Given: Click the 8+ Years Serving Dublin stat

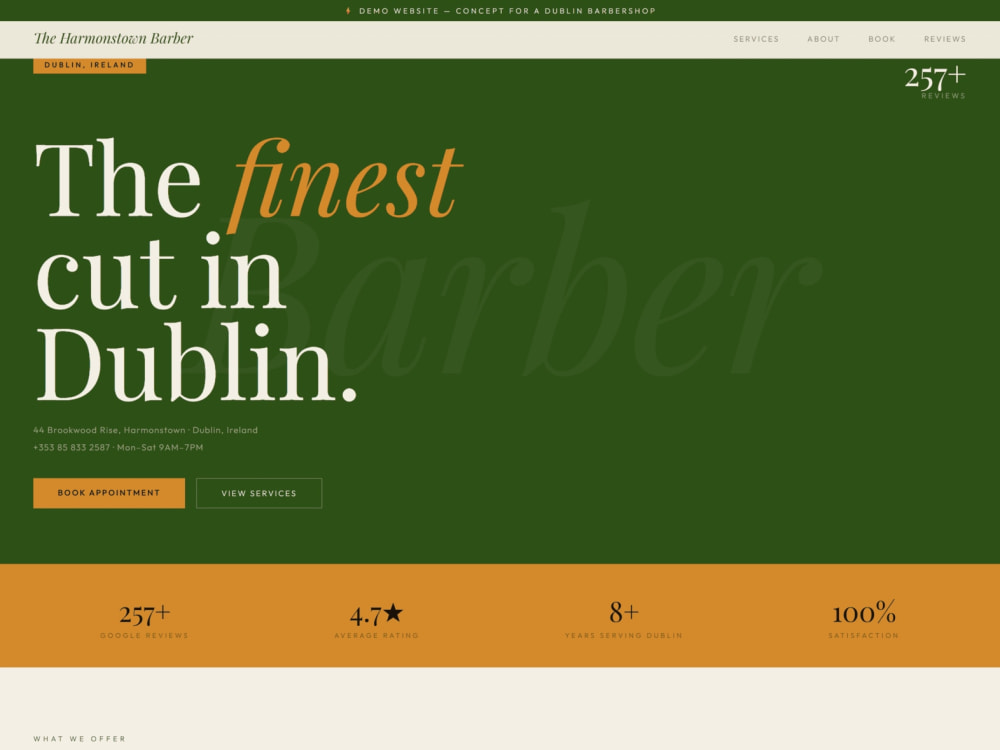Looking at the screenshot, I should (x=624, y=619).
